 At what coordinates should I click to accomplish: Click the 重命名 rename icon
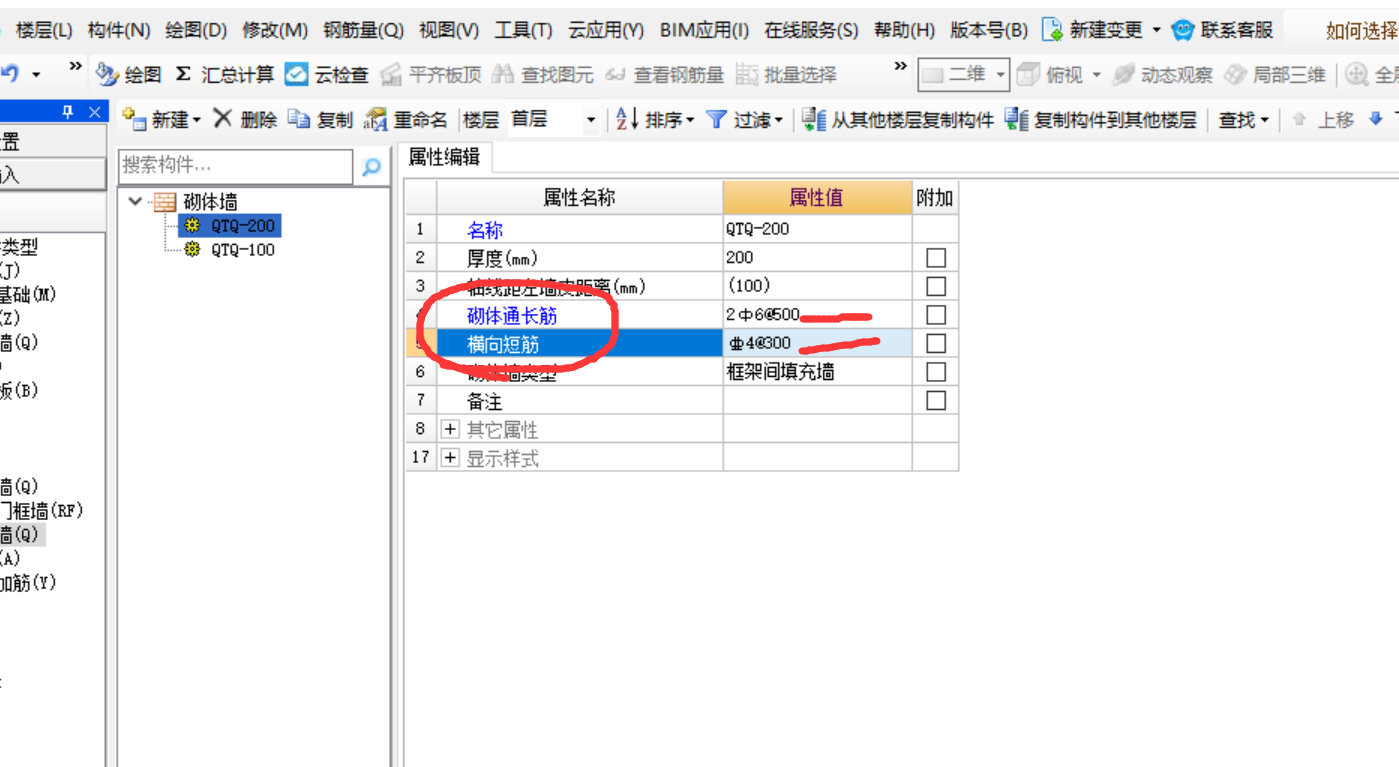click(x=375, y=120)
